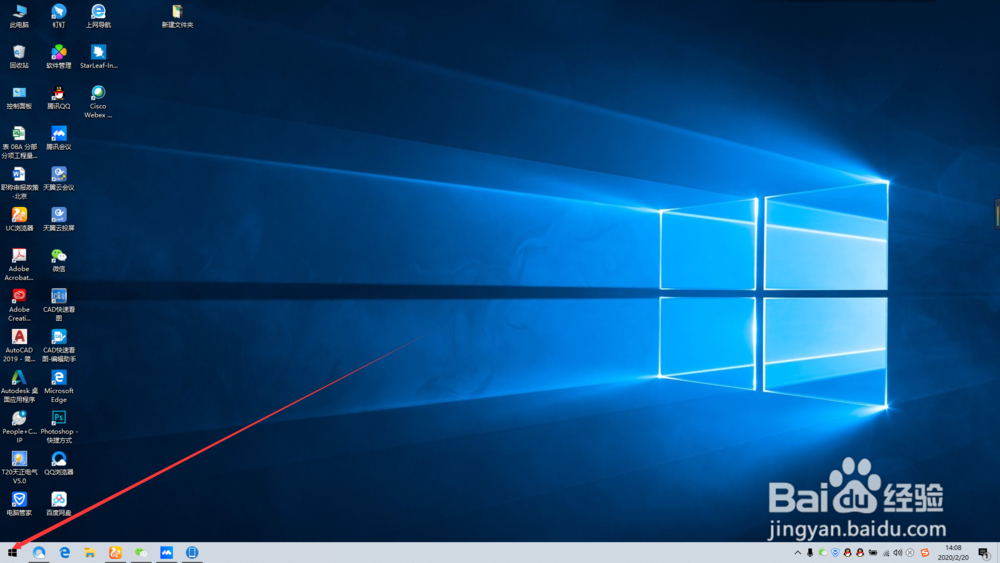Image resolution: width=1000 pixels, height=563 pixels.
Task: Select the 表 08A Excel file icon
Action: (19, 143)
